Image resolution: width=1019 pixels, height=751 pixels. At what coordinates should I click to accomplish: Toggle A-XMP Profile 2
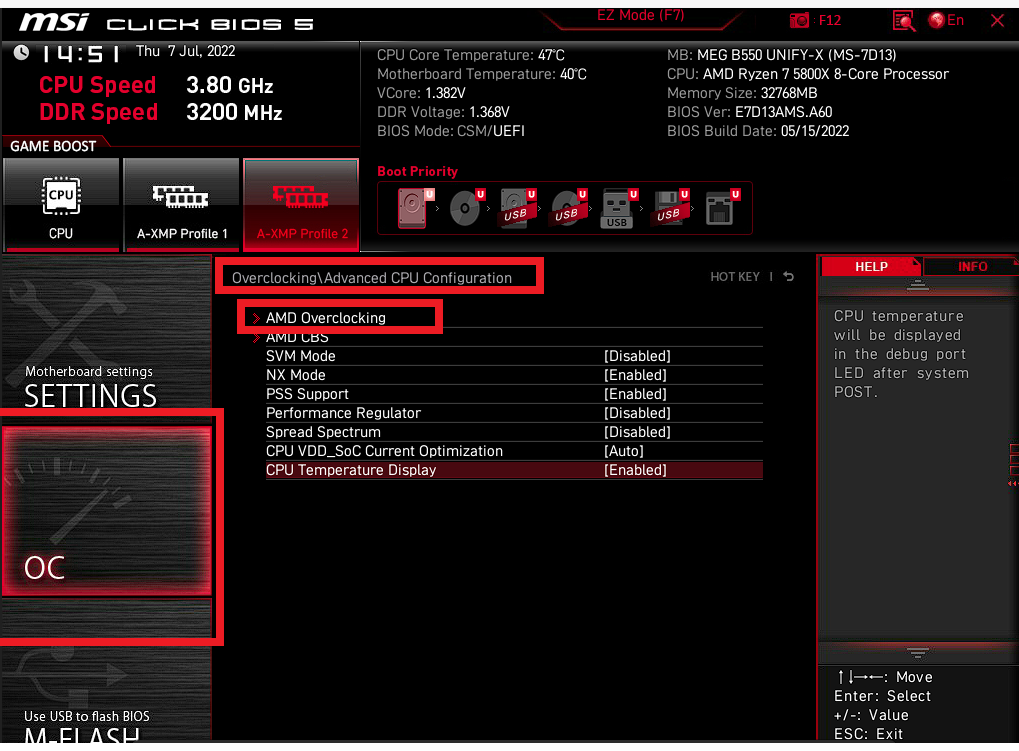302,204
